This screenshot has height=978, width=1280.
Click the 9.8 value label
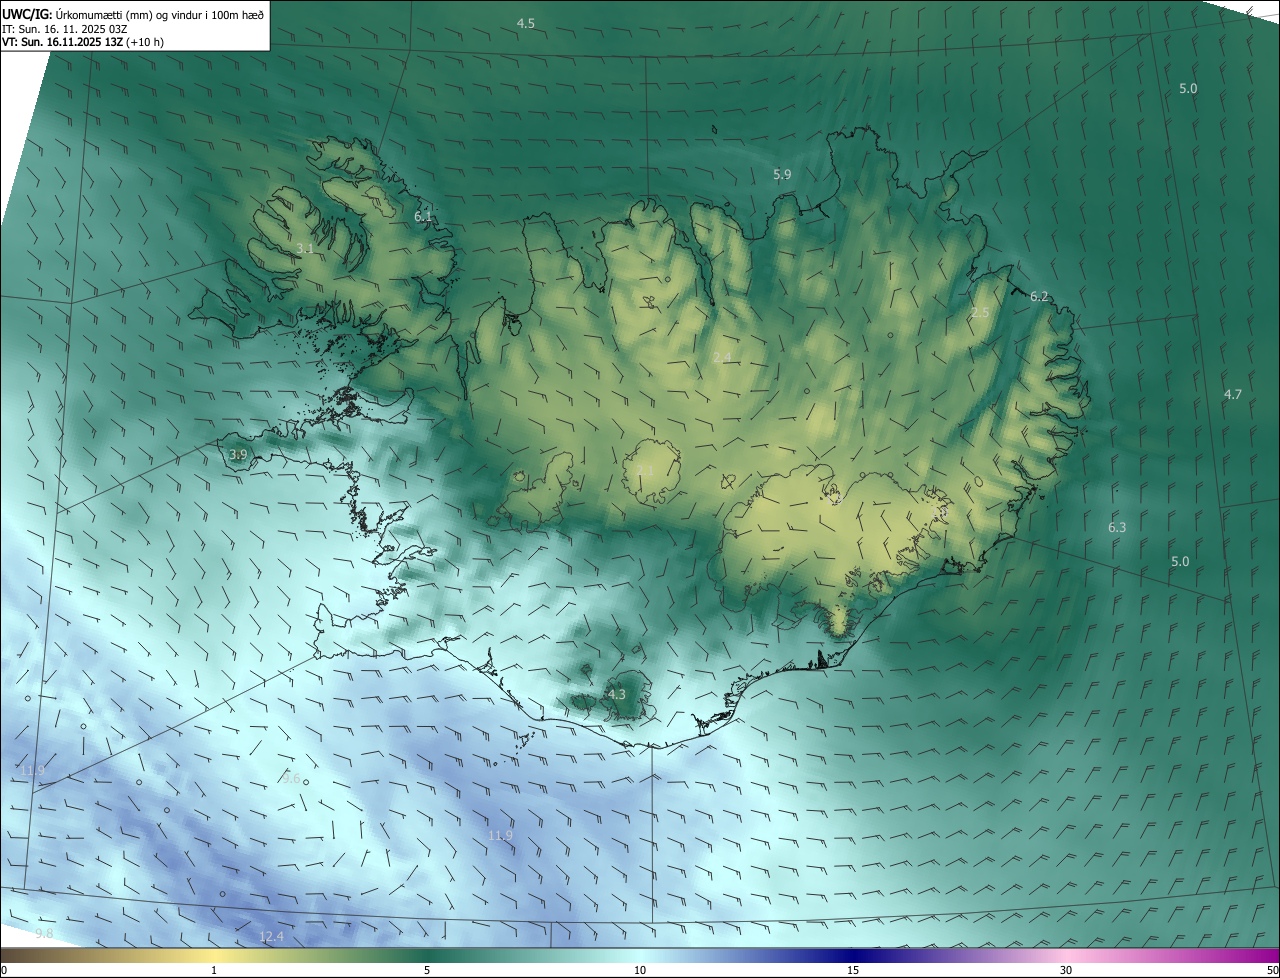tap(44, 934)
